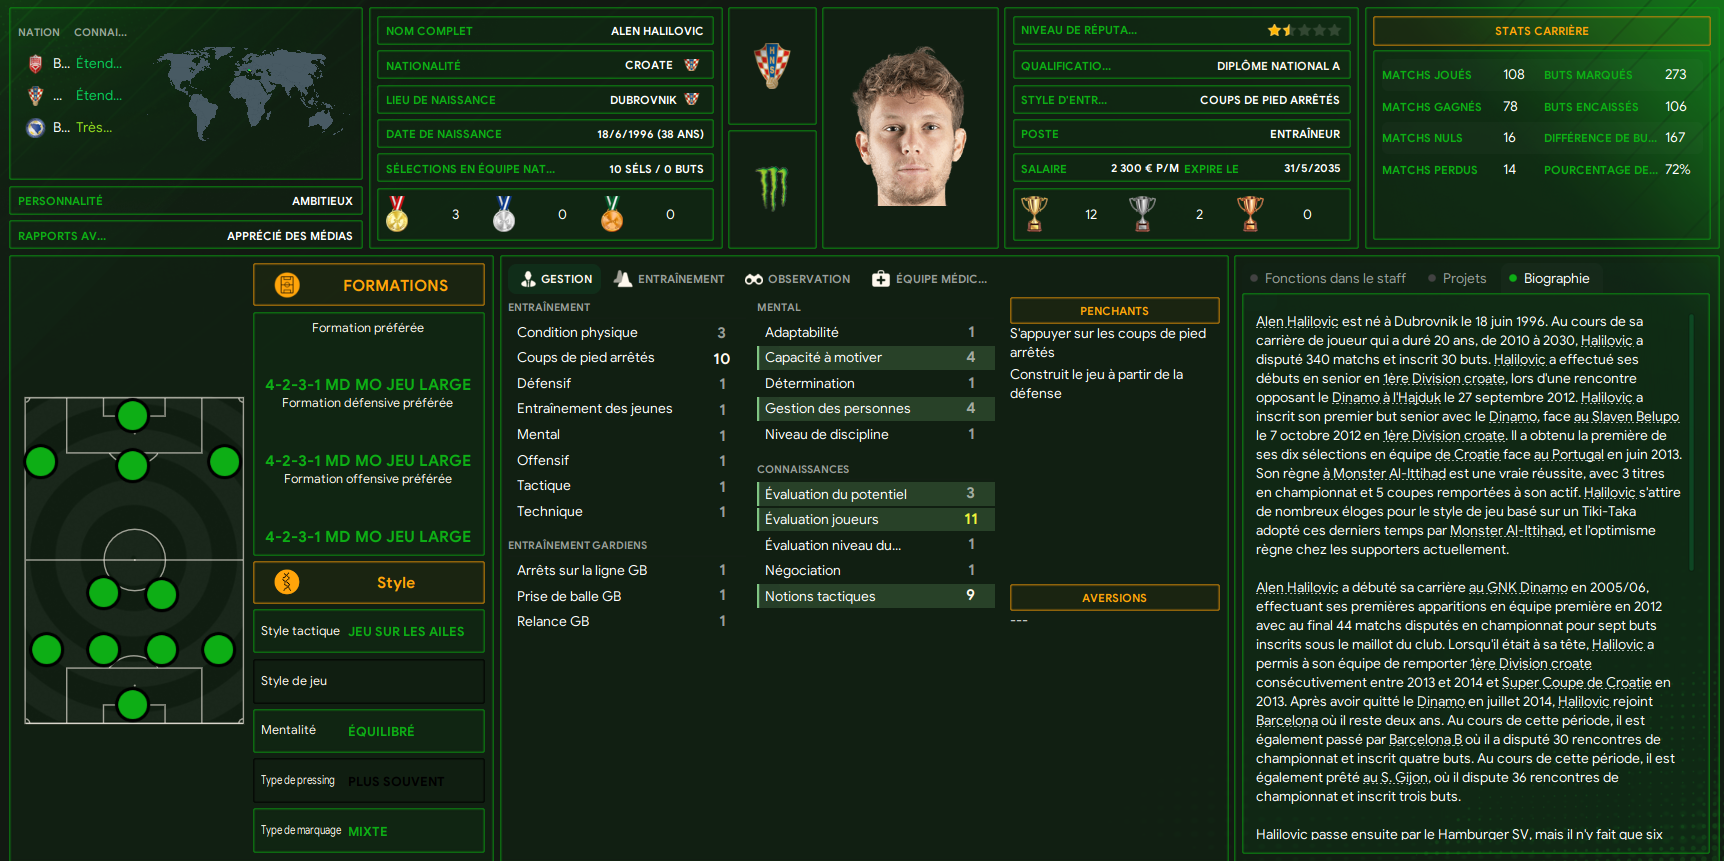Click the gold trophy icon
This screenshot has width=1724, height=861.
1034,213
